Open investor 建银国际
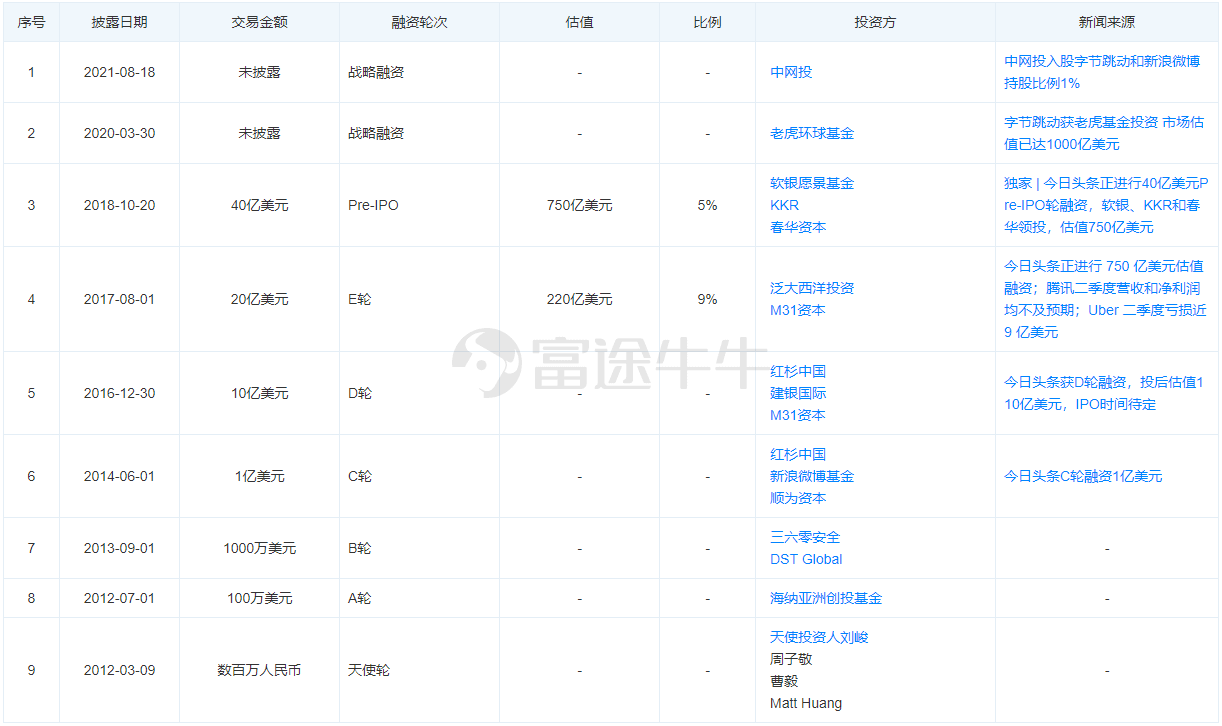Image resolution: width=1222 pixels, height=726 pixels. tap(798, 393)
